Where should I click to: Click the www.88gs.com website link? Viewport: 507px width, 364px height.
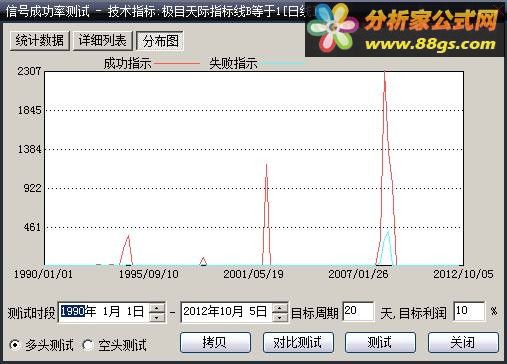coord(430,44)
